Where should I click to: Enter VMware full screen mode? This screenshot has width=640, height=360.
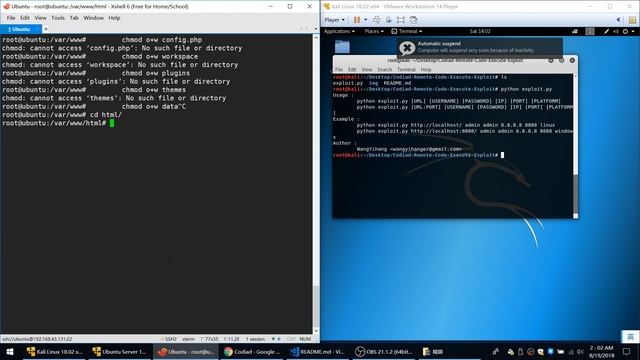coord(401,20)
